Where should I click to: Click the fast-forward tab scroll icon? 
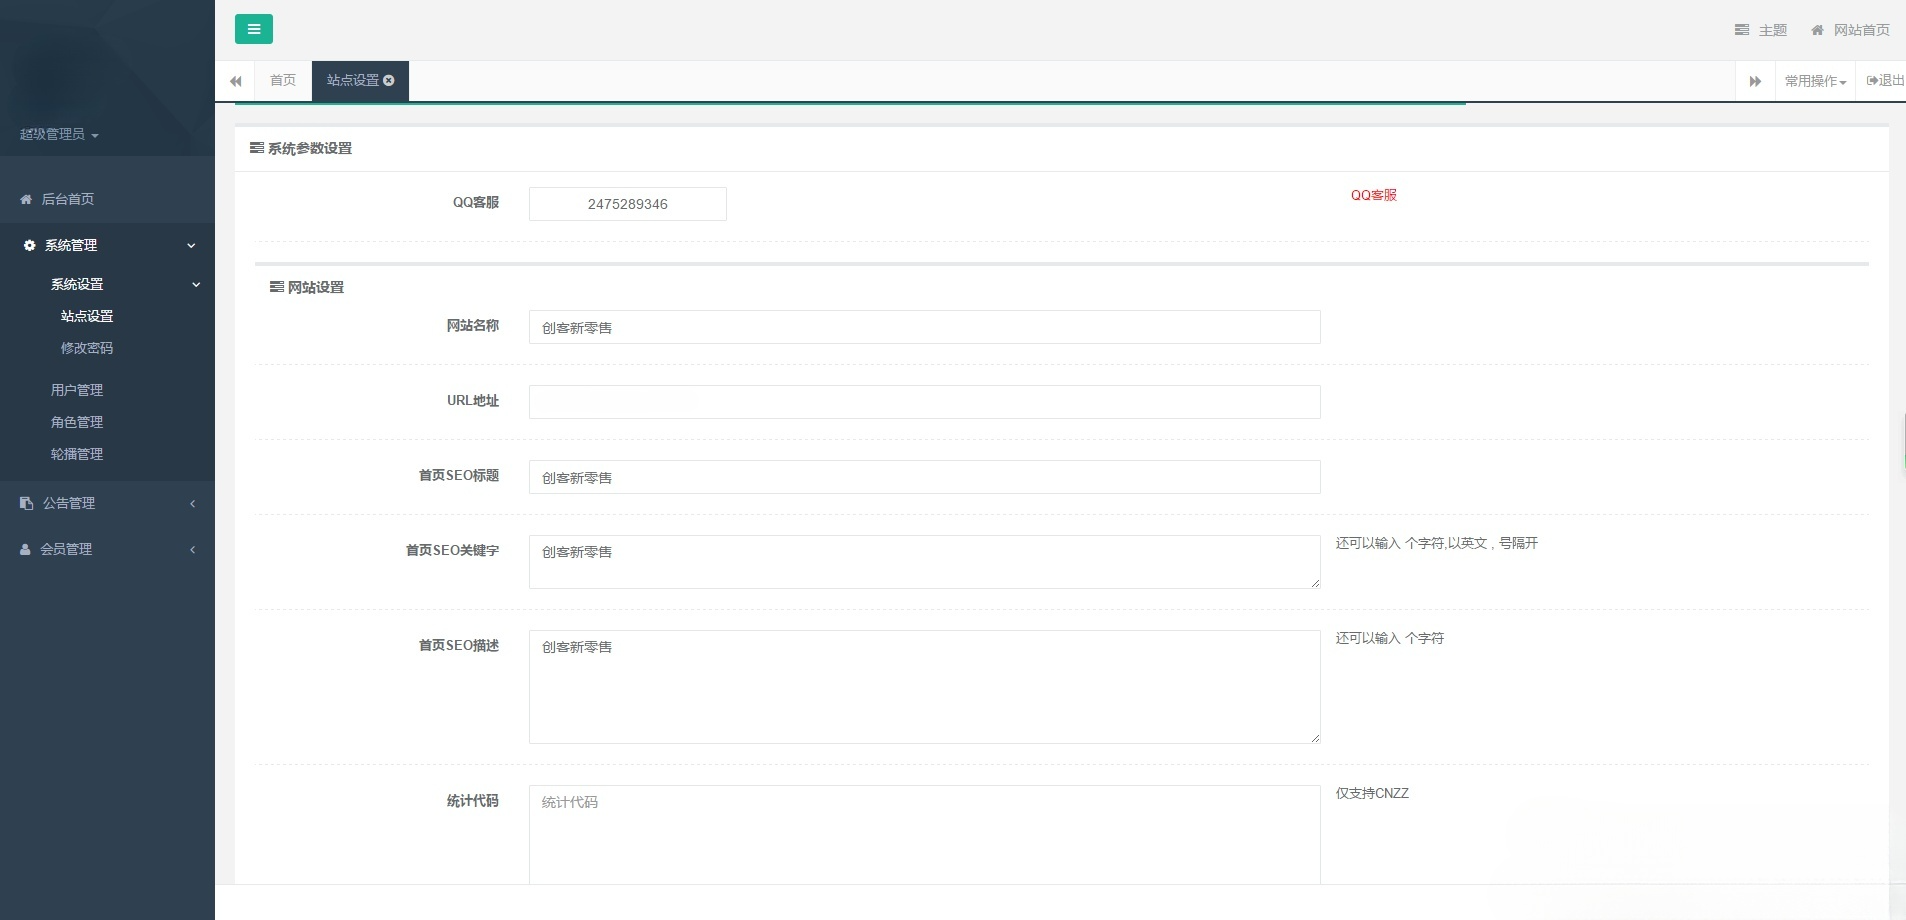click(x=1757, y=80)
